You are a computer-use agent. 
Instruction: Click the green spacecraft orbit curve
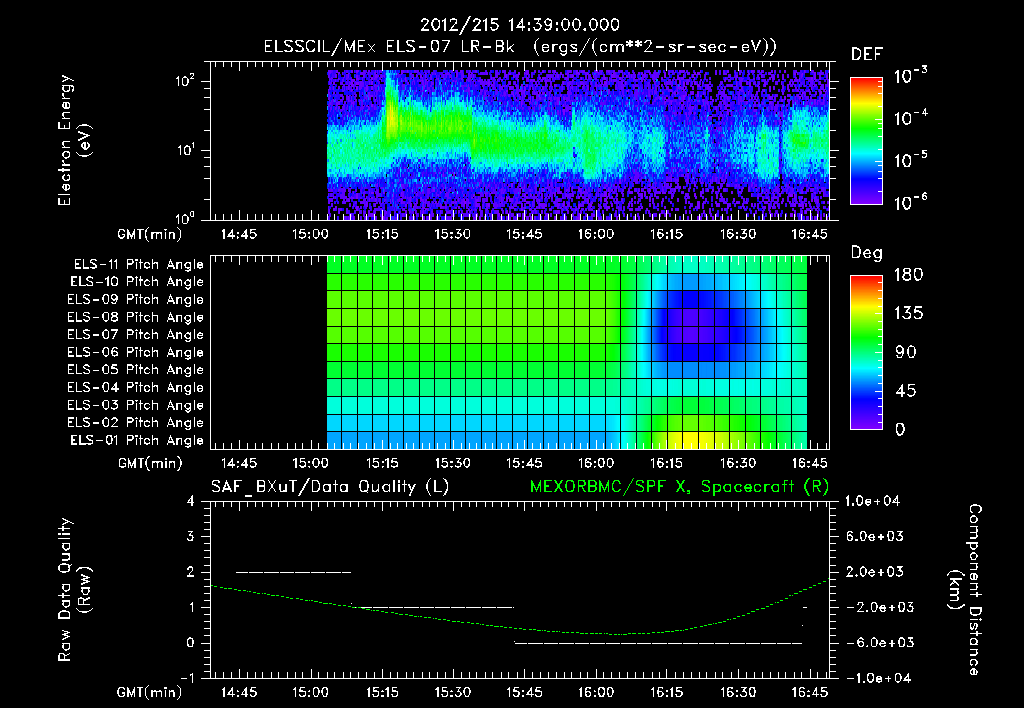[x=519, y=627]
